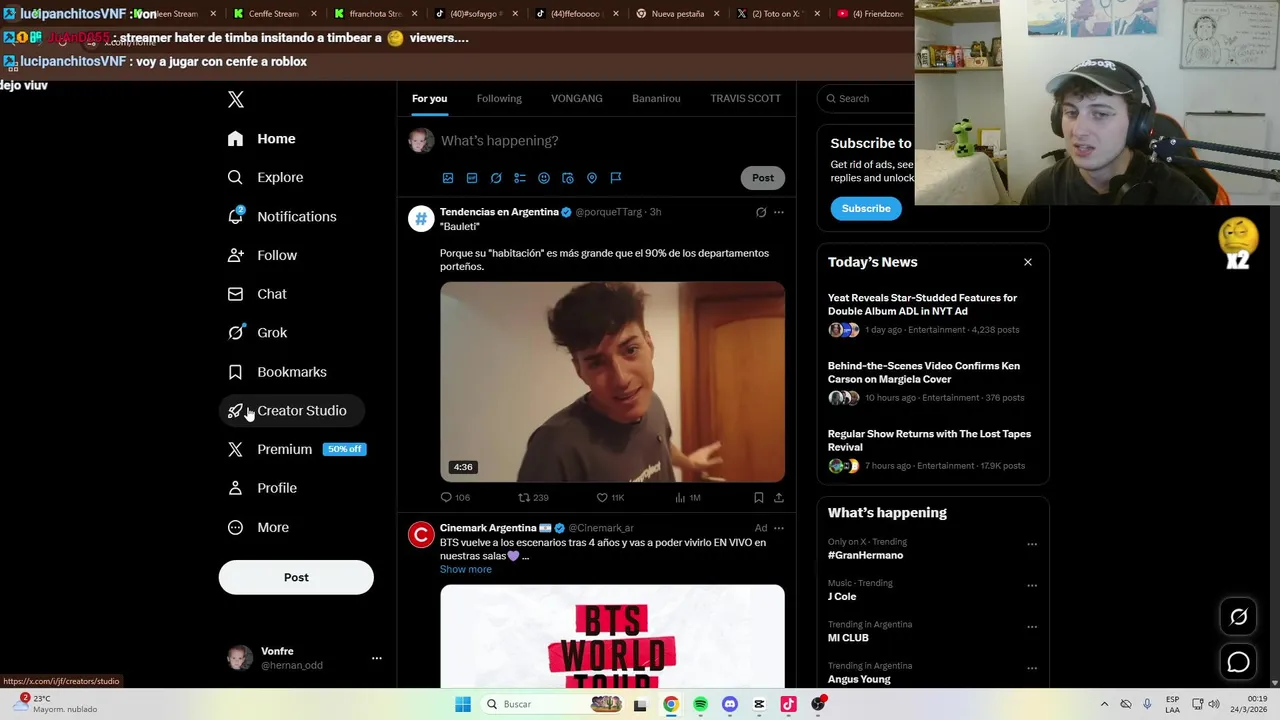Open more options for MI CLUB trend
The width and height of the screenshot is (1280, 720).
coord(1032,627)
